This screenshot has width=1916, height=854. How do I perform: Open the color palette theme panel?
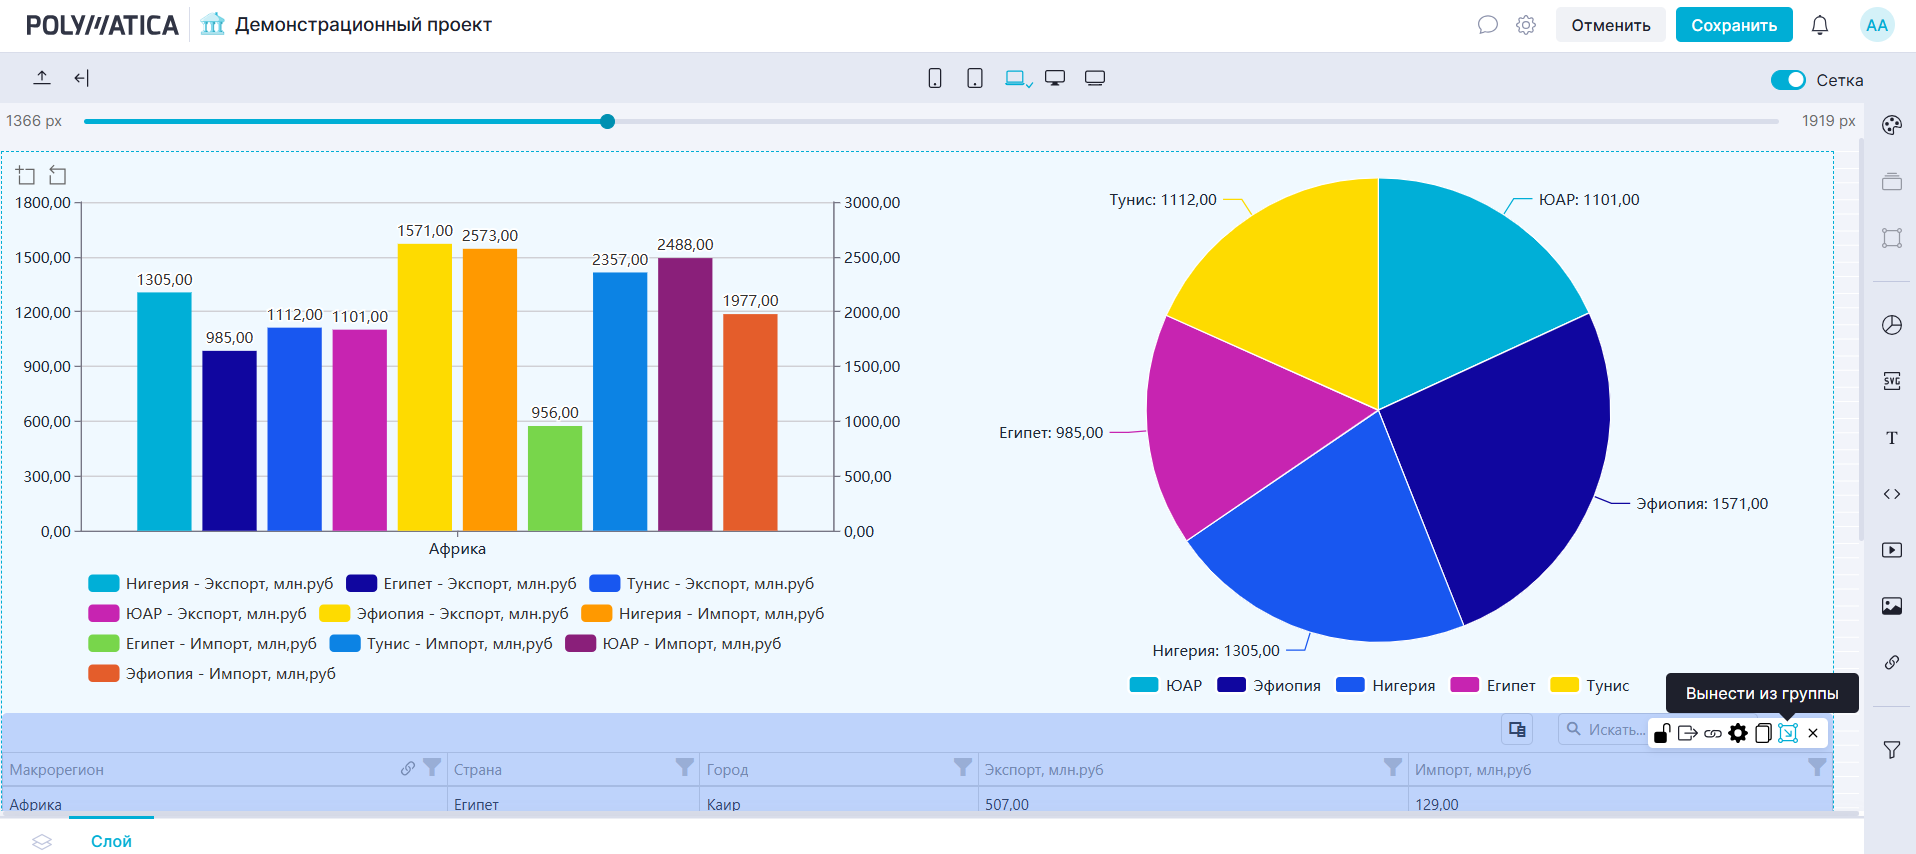1891,125
